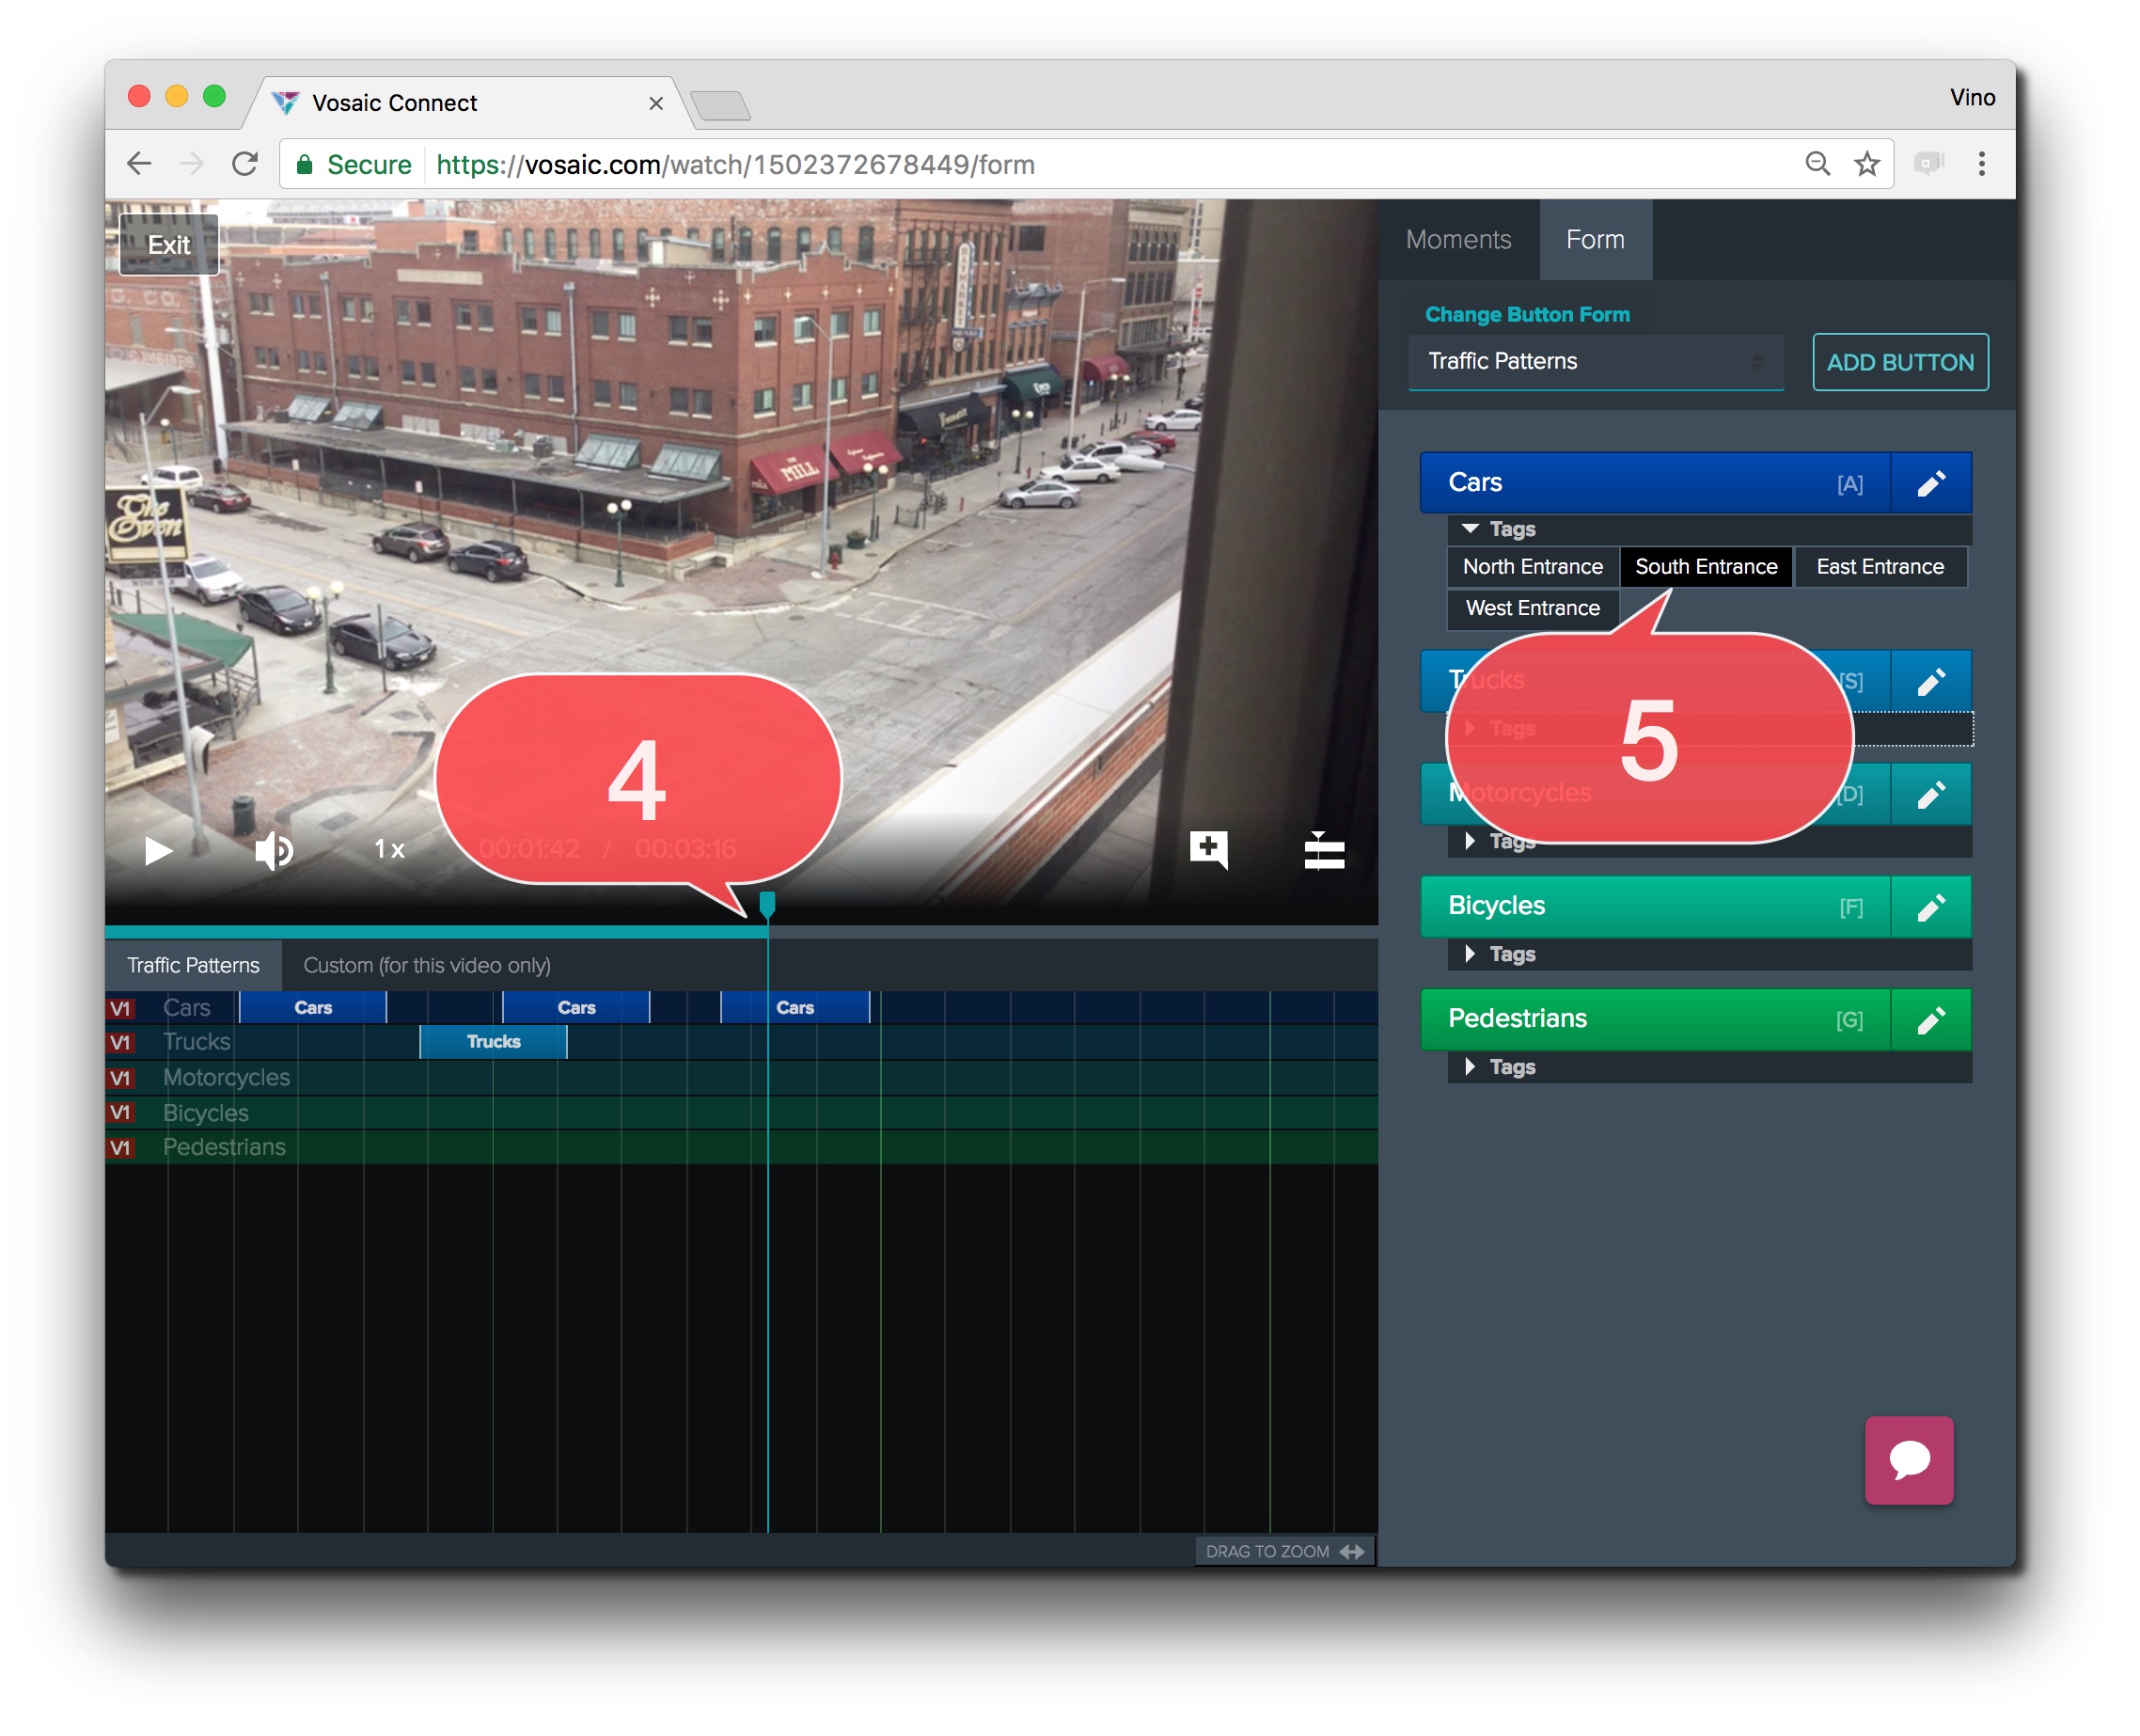
Task: Play the traffic video
Action: (158, 851)
